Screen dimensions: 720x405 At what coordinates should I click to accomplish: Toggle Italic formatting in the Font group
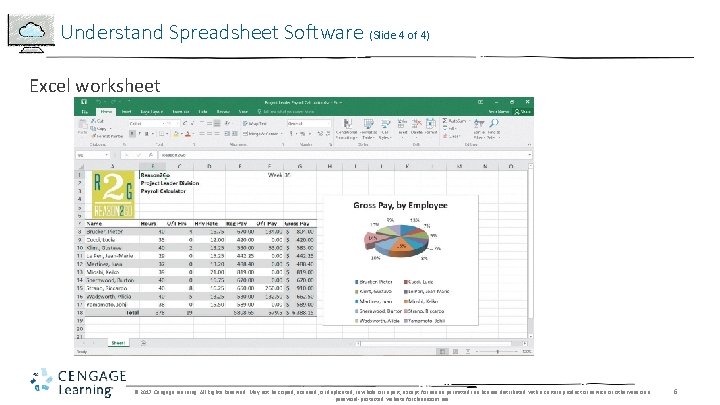140,134
